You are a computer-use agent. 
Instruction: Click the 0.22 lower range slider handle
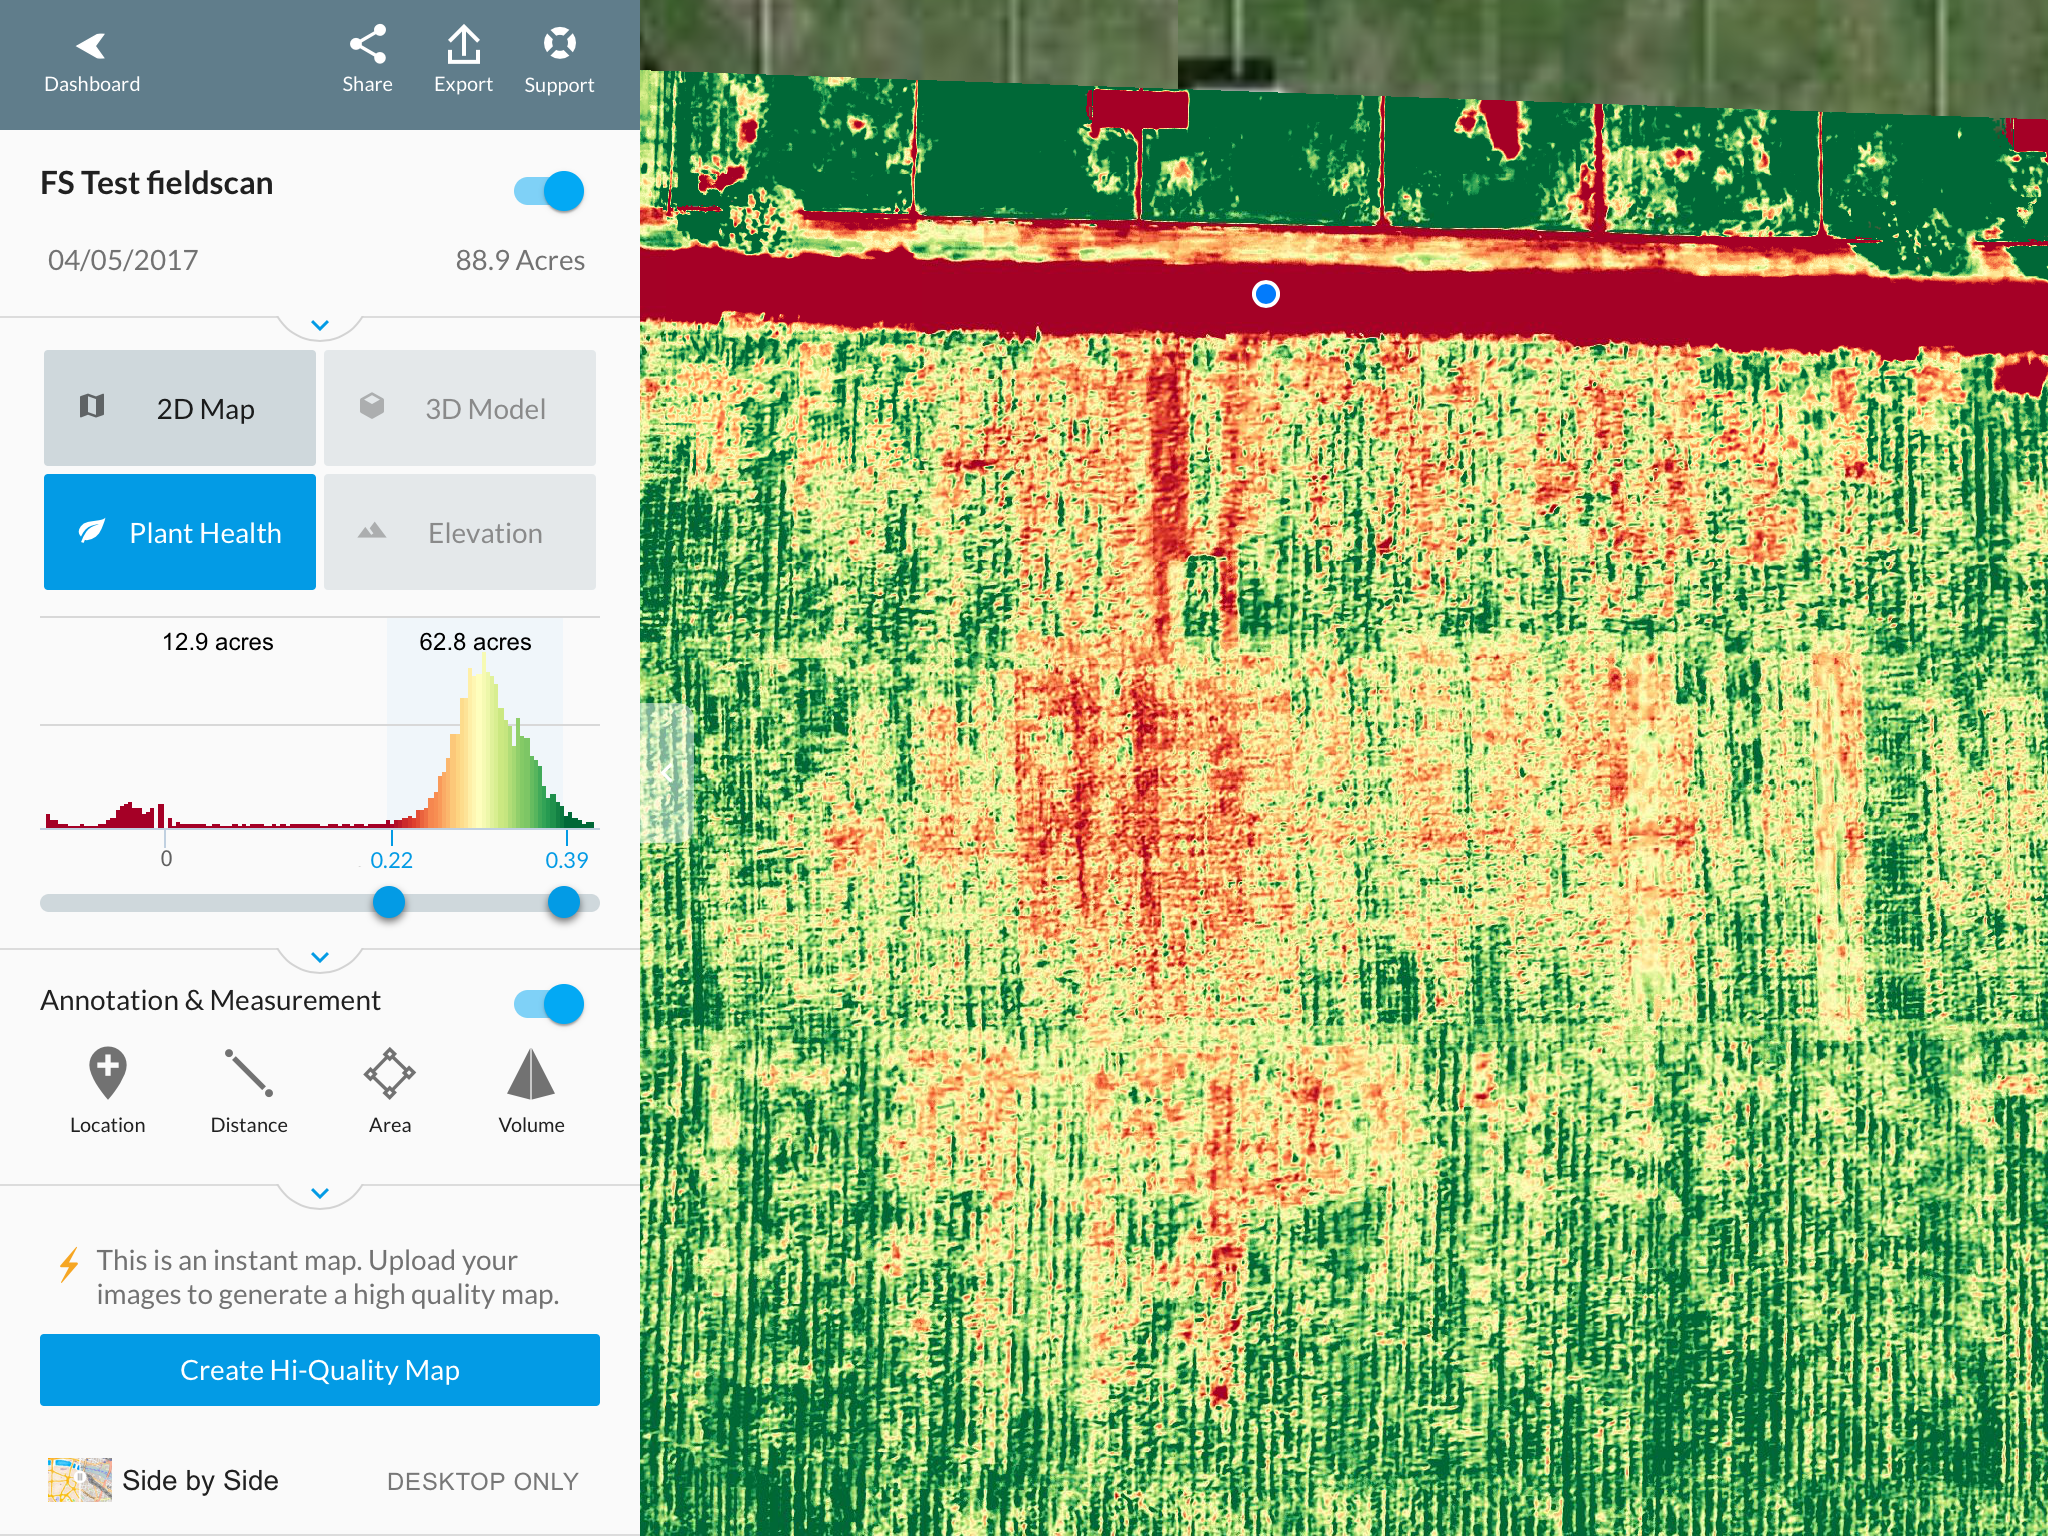tap(389, 903)
